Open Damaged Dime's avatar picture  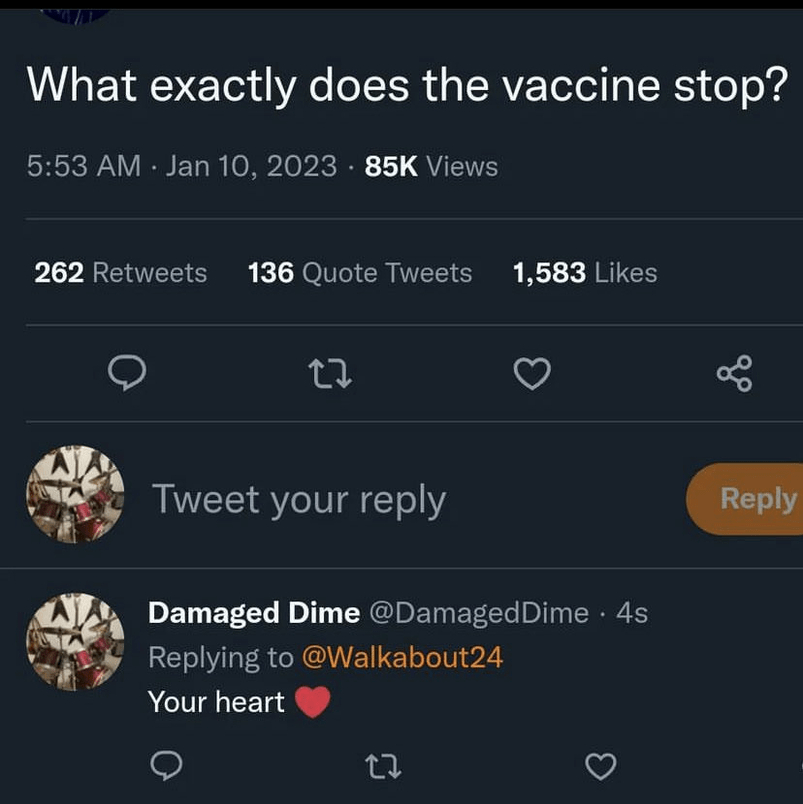tap(75, 642)
